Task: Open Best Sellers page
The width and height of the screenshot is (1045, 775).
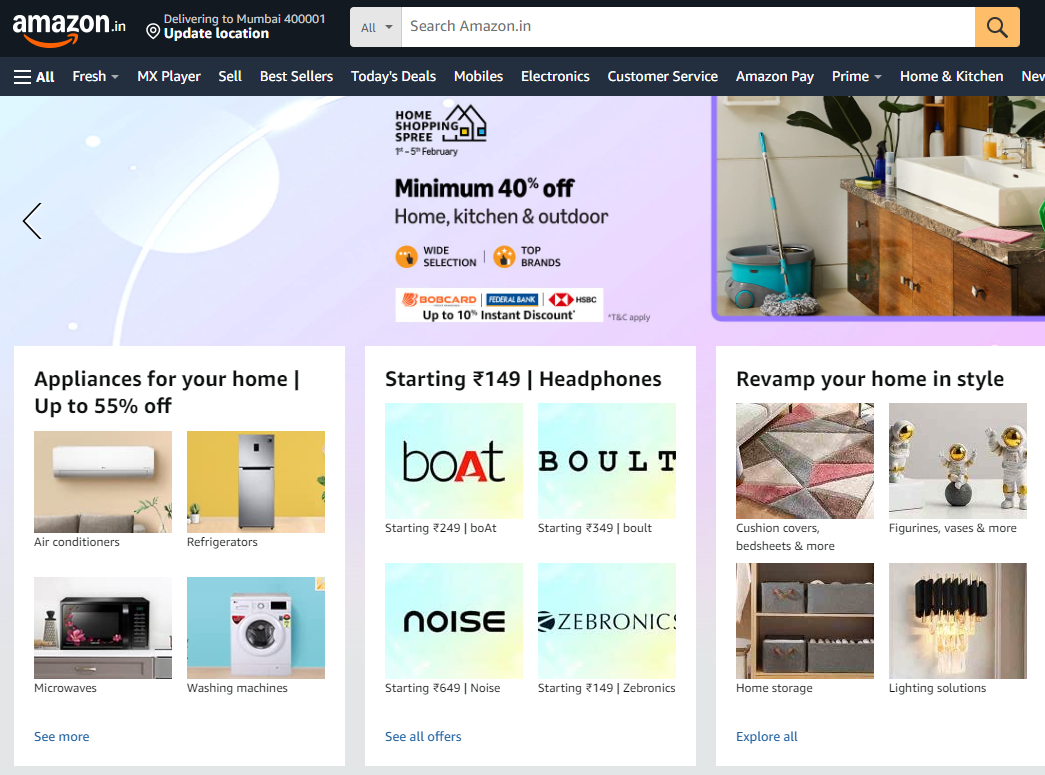Action: (x=296, y=77)
